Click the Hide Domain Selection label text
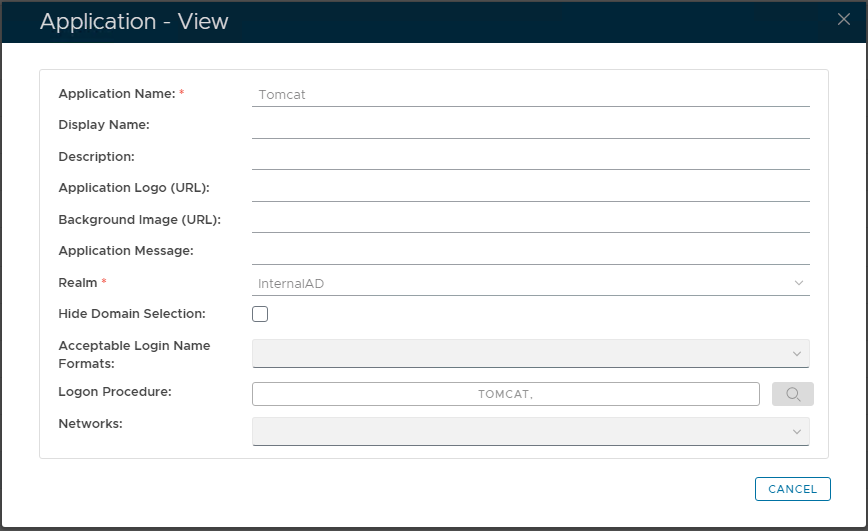868x531 pixels. coord(132,314)
